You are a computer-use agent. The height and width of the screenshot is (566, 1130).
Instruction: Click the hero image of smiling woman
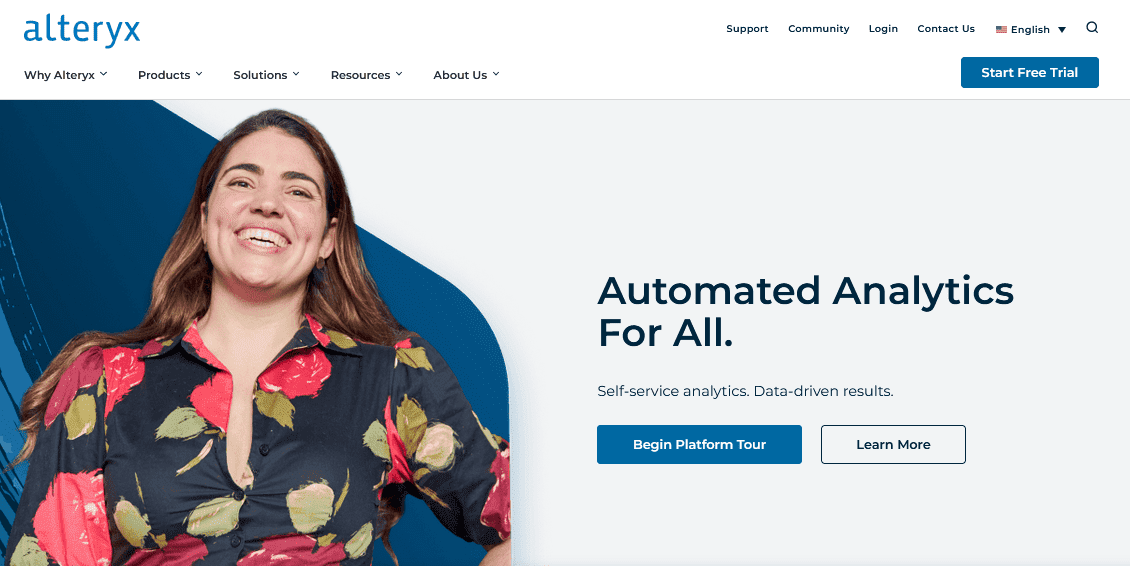click(259, 339)
